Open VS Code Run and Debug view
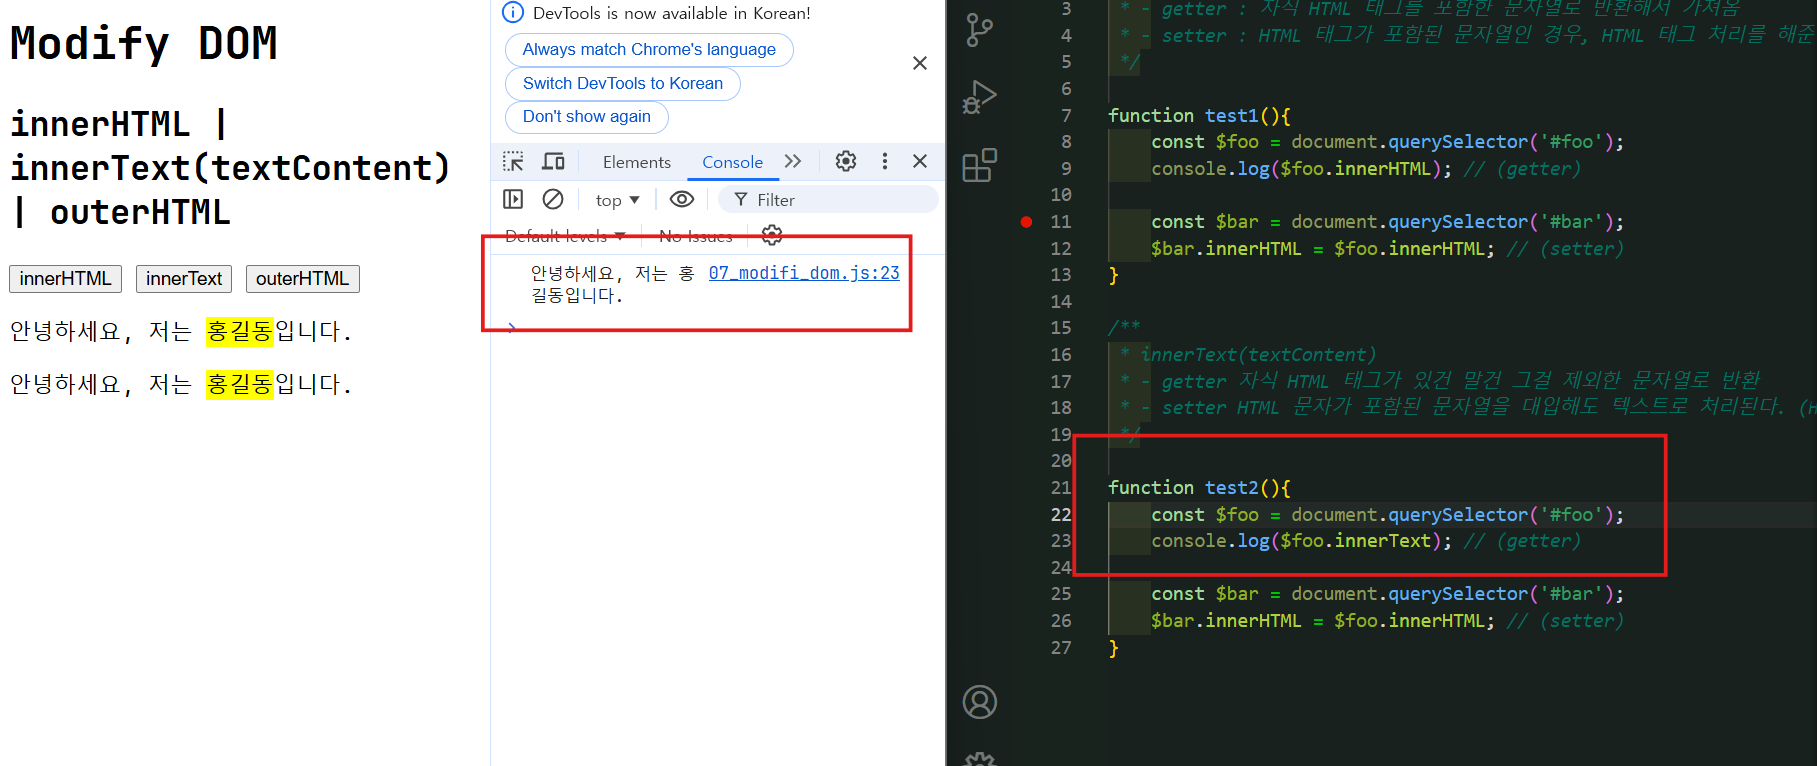The height and width of the screenshot is (766, 1817). click(x=980, y=97)
